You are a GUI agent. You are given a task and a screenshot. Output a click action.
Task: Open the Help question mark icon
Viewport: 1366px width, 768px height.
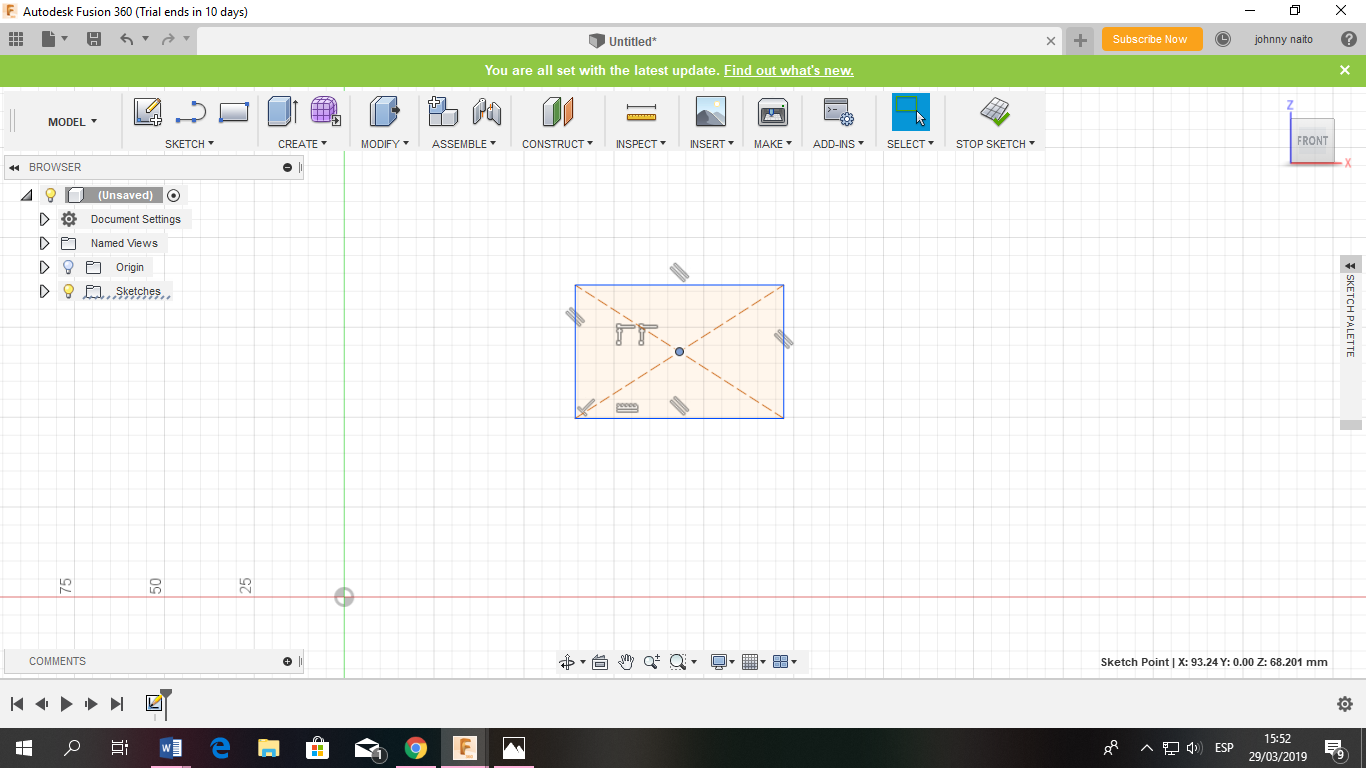tap(1348, 39)
